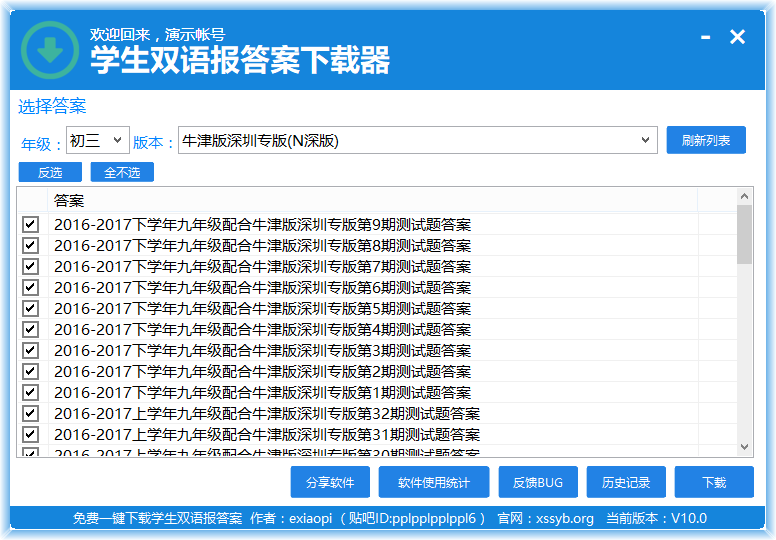Screen dimensions: 776x540
Task: Open 软件使用统计 usage statistics
Action: 434,482
